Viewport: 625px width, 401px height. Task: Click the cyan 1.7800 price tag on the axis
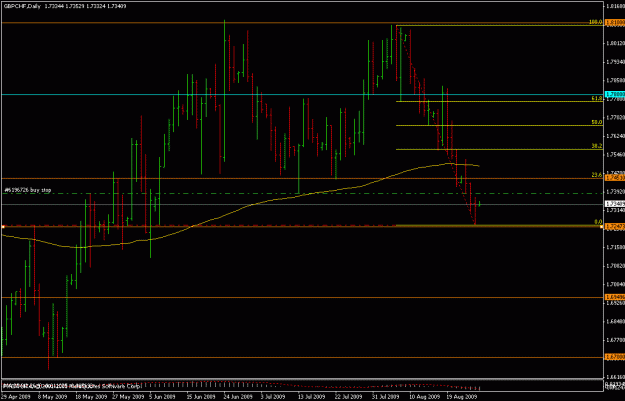tap(615, 94)
